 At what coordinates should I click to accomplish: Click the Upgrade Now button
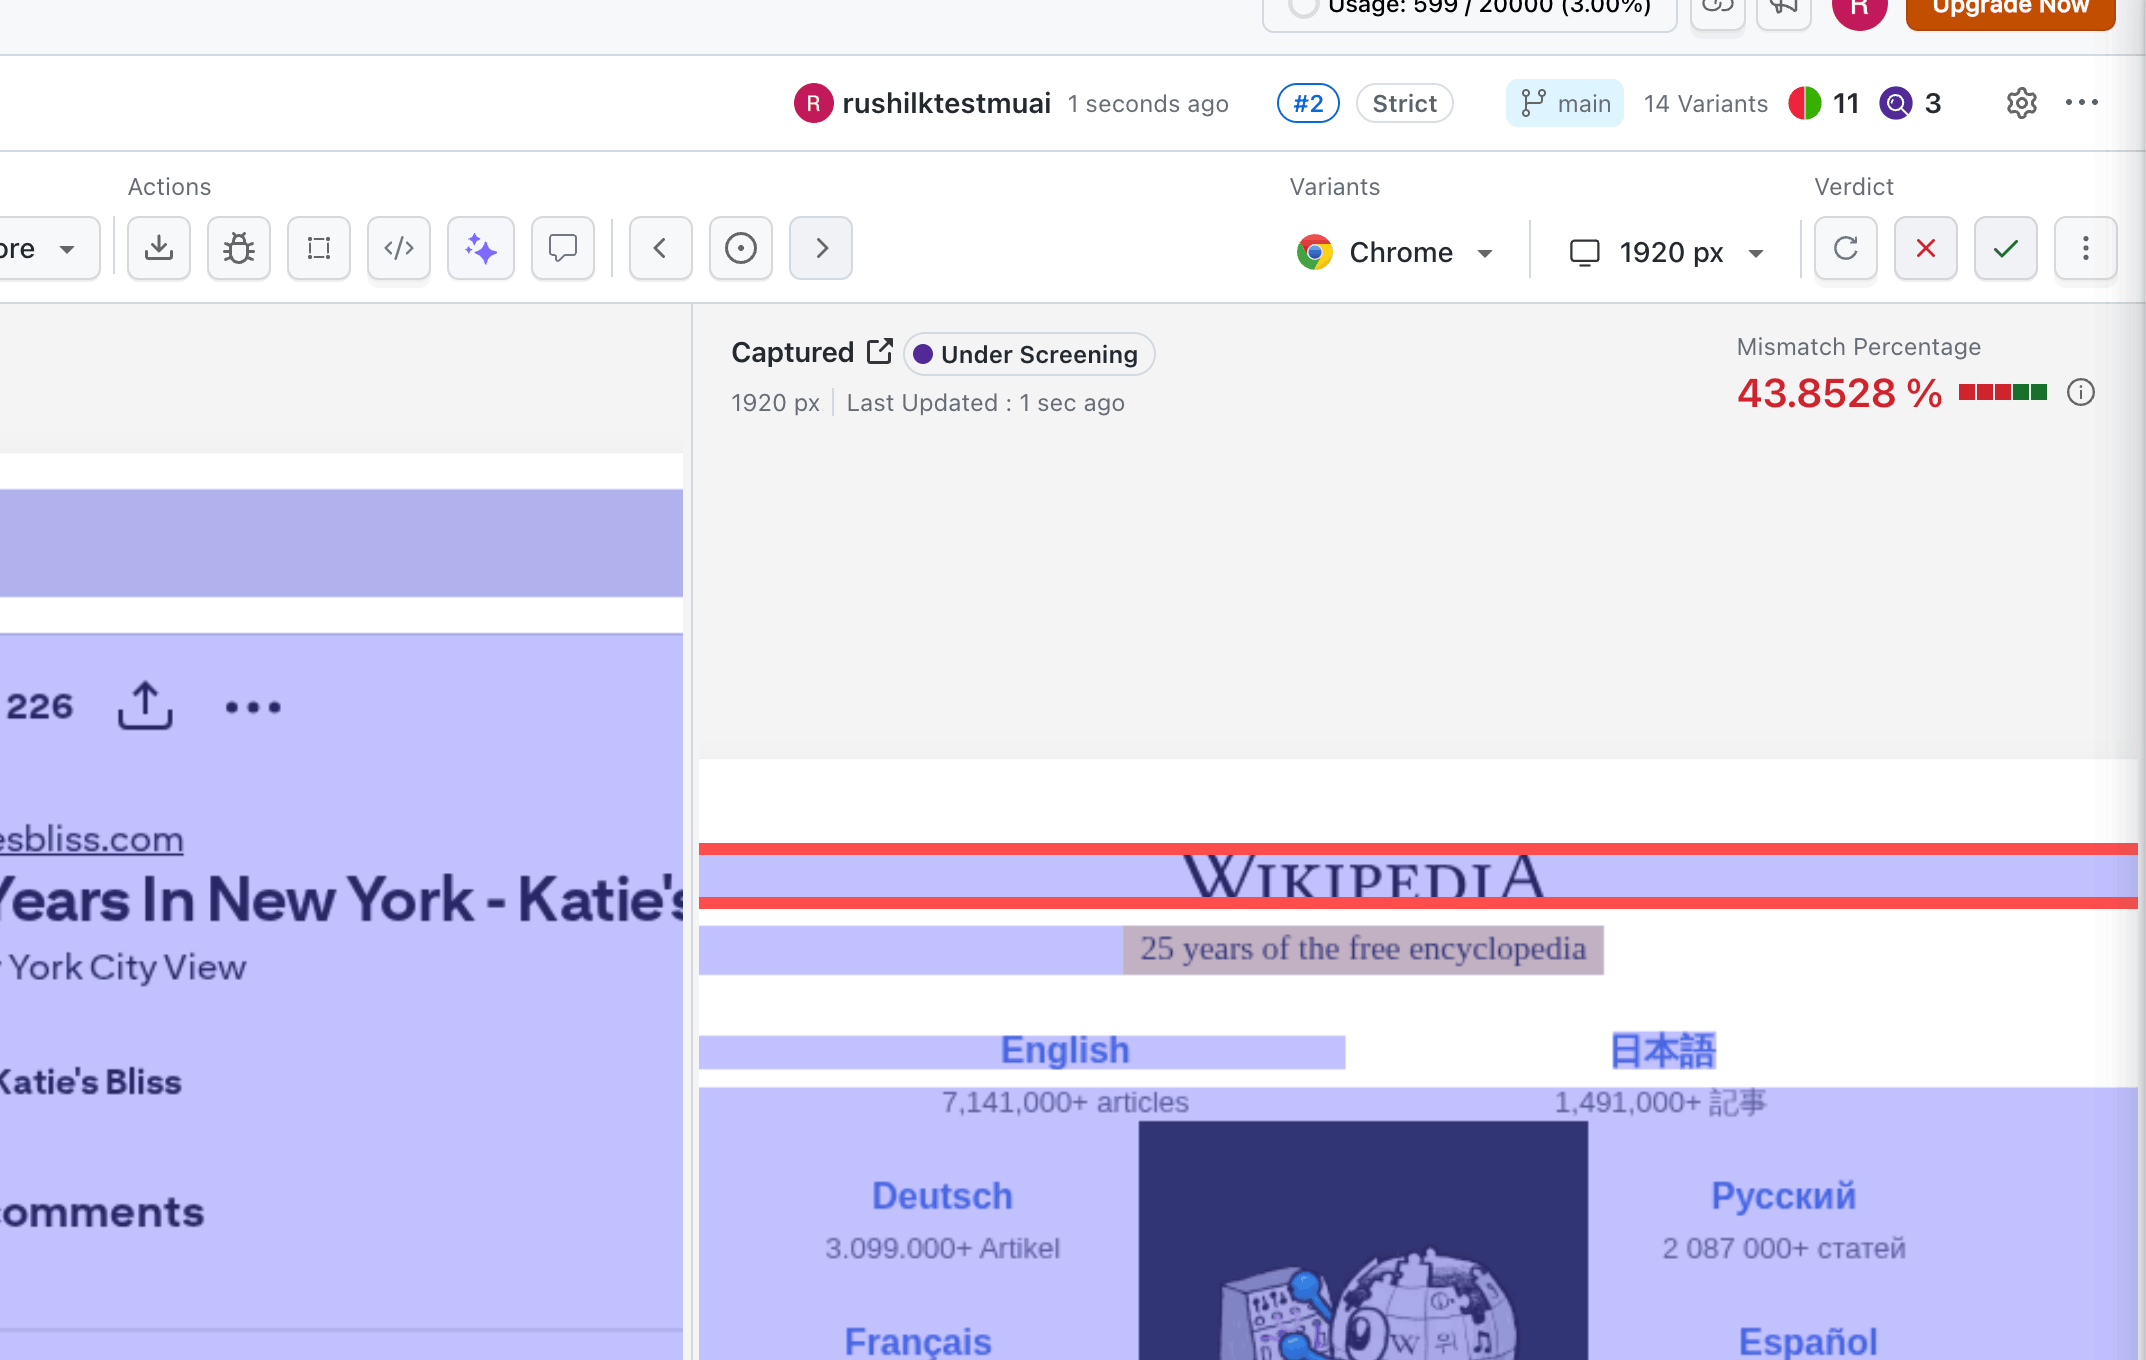2009,8
